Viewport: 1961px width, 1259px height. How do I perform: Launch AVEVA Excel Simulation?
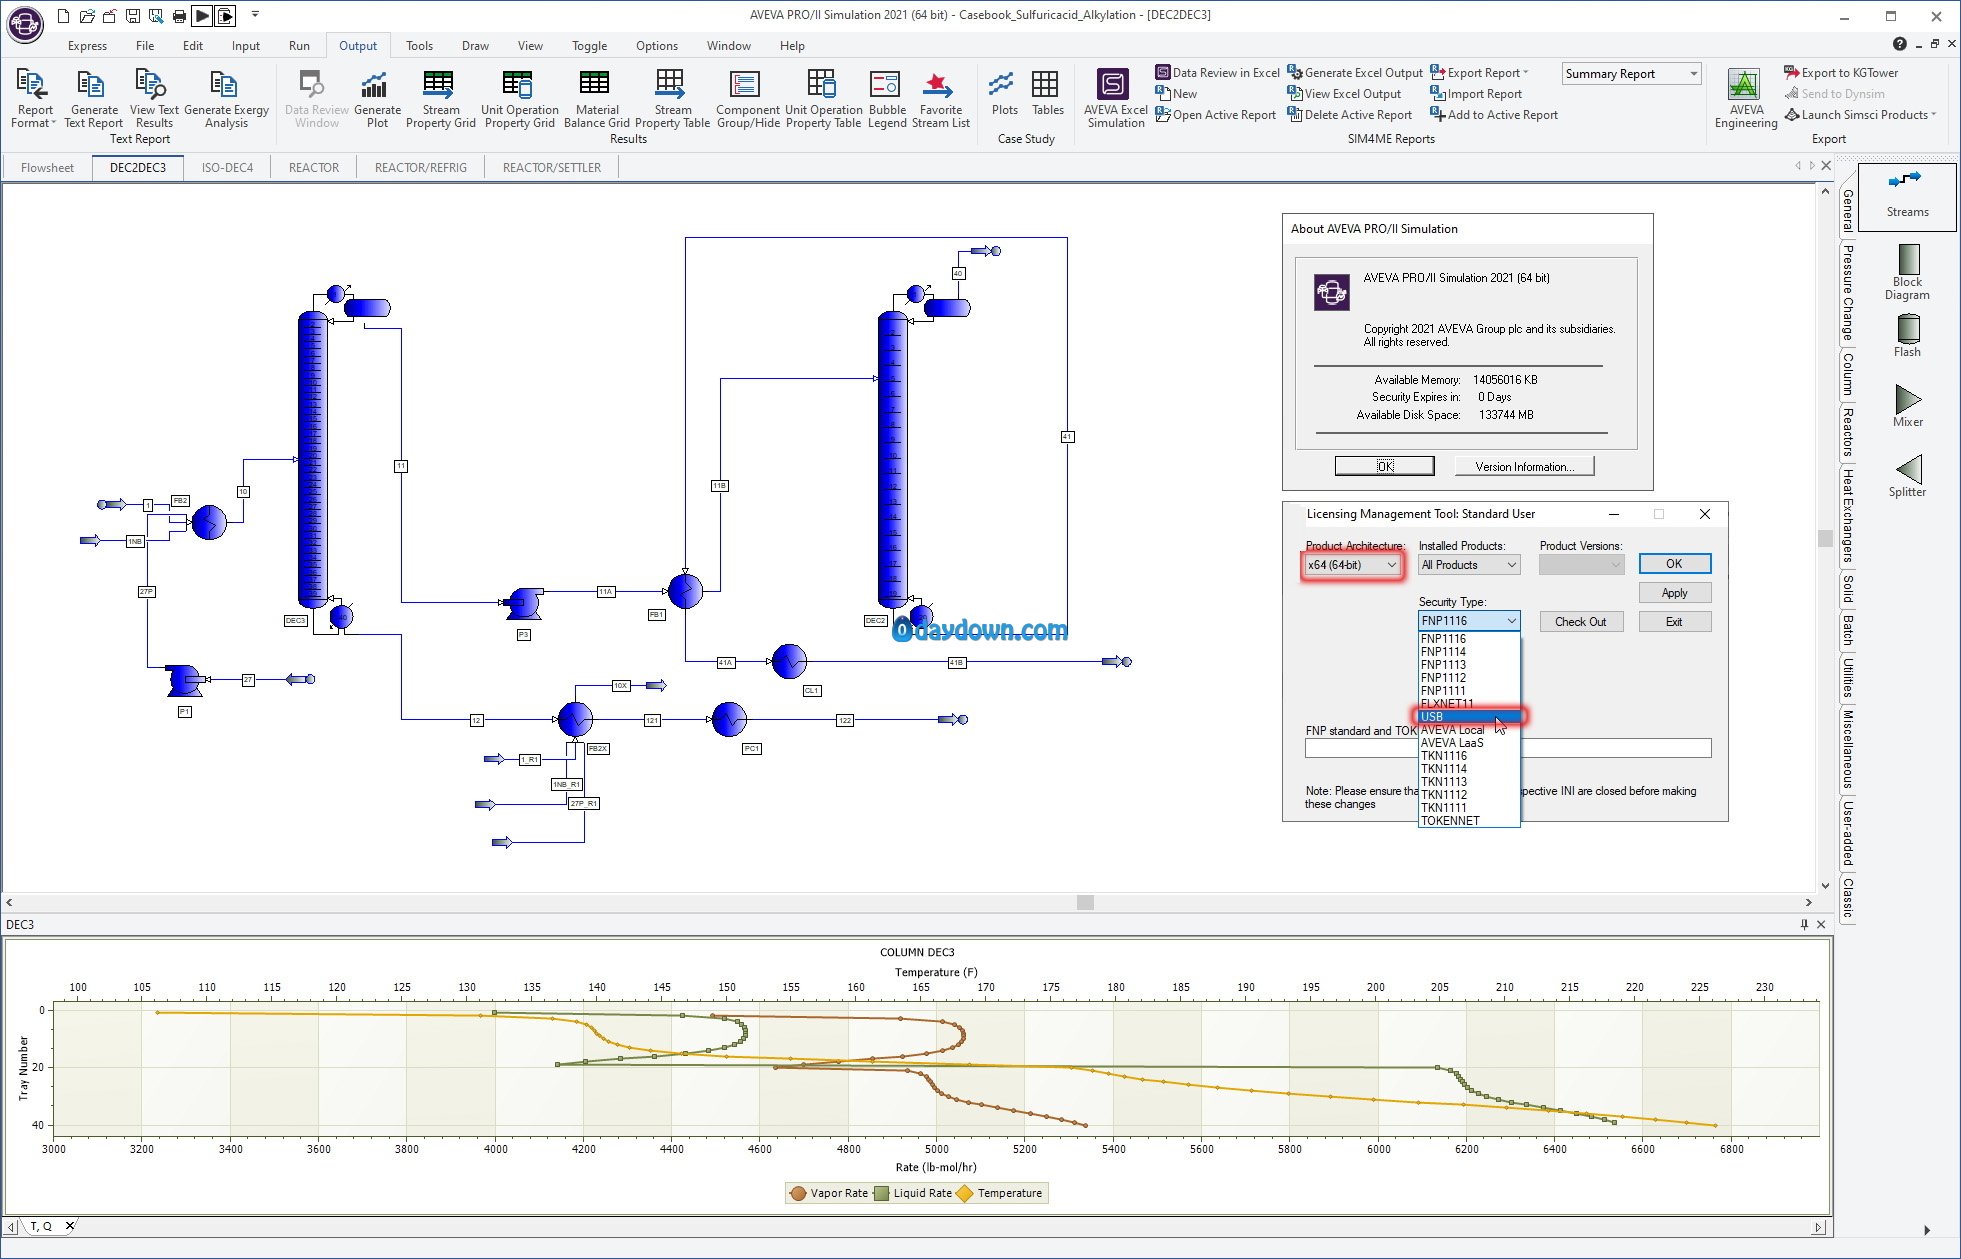pos(1115,99)
